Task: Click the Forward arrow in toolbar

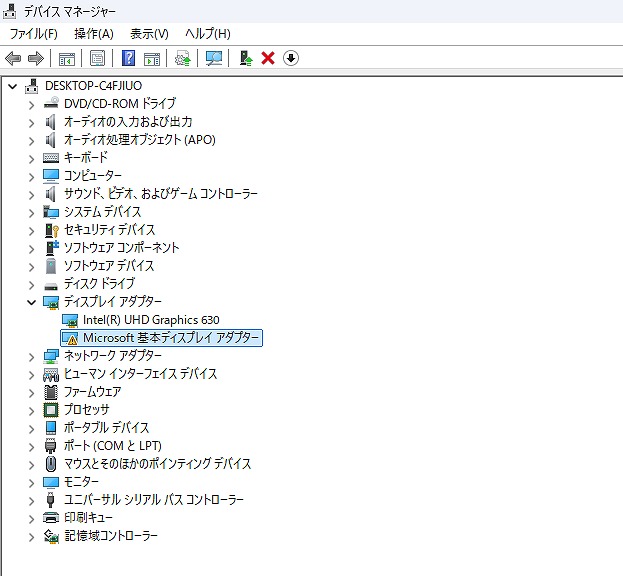Action: 36,58
